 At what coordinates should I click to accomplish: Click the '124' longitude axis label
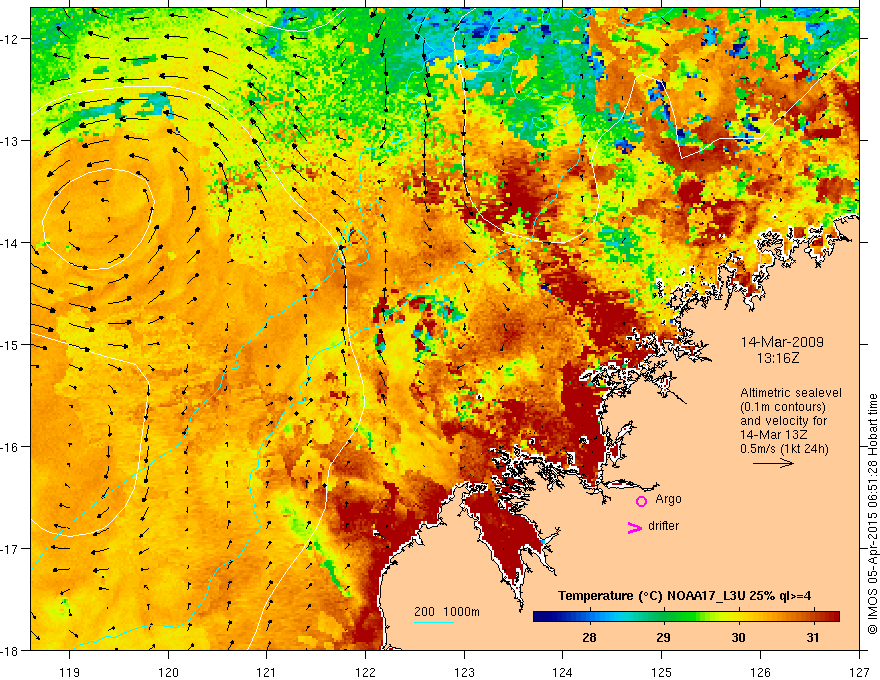pyautogui.click(x=563, y=672)
